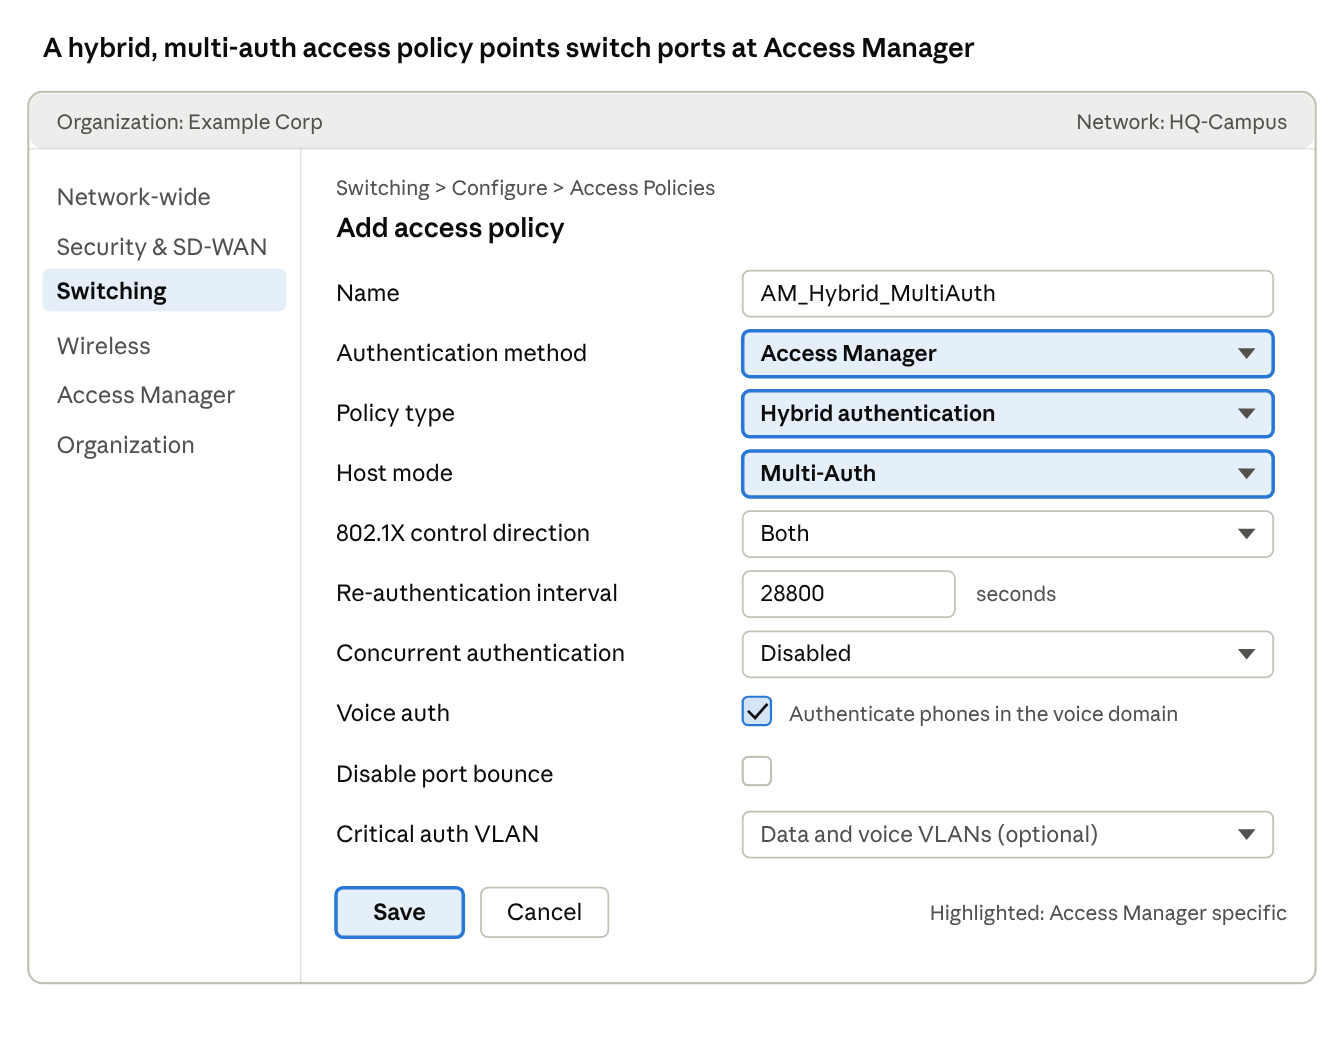Click the Access Policies breadcrumb
Image resolution: width=1344 pixels, height=1038 pixels.
coord(642,188)
